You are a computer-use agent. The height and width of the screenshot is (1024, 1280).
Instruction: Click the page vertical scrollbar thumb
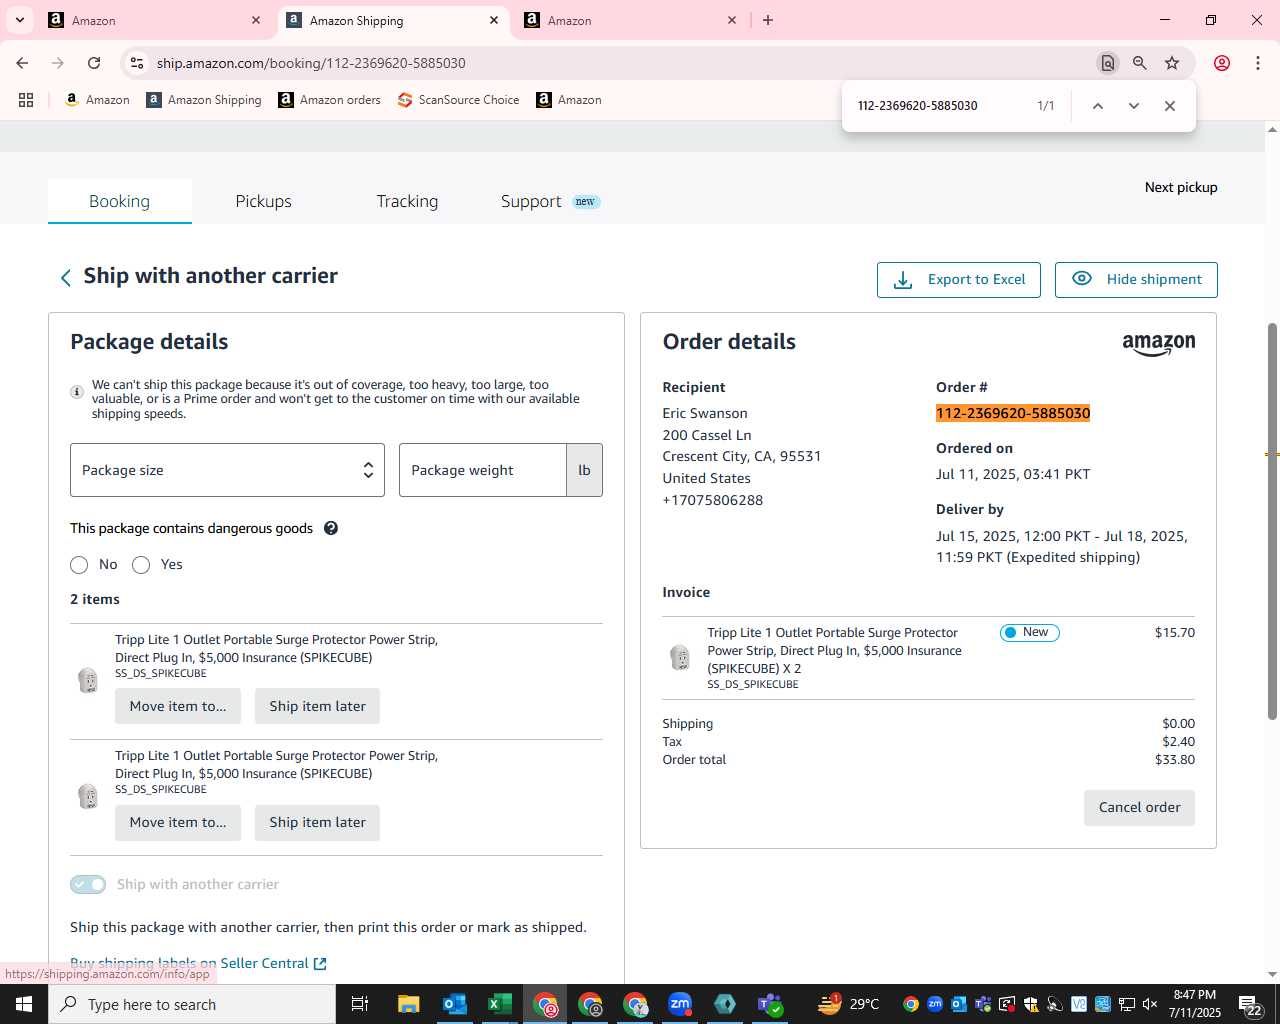1272,520
